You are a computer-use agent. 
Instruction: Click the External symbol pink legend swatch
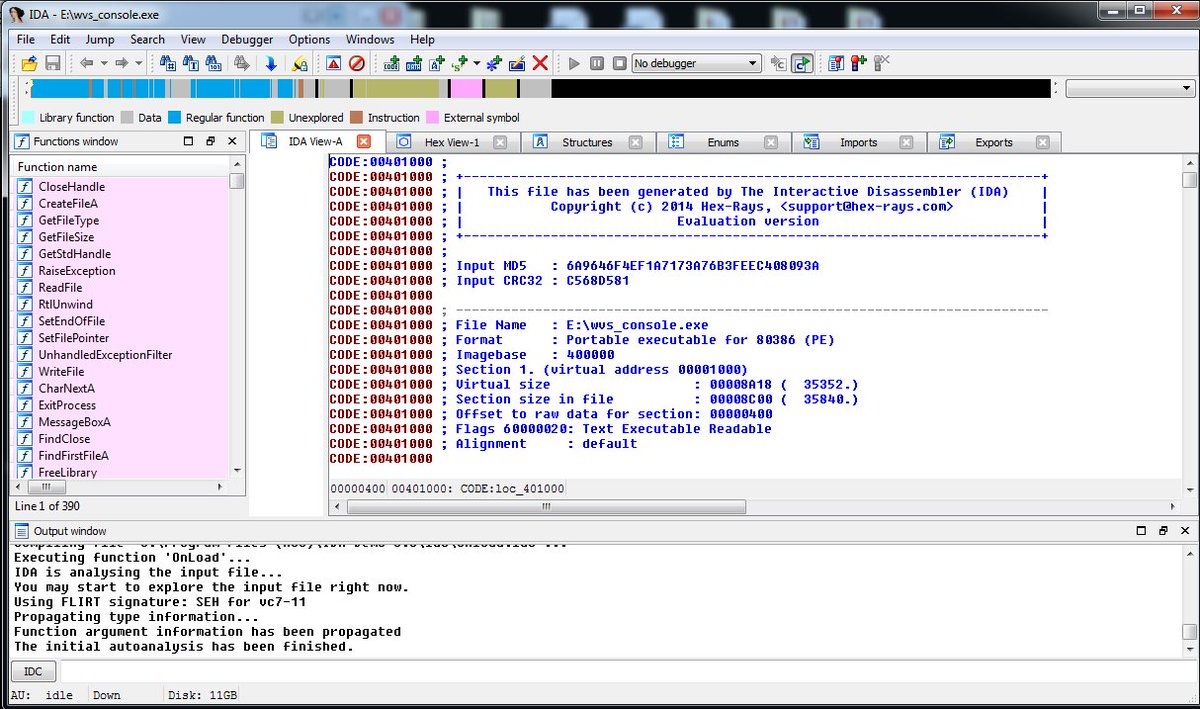click(433, 117)
